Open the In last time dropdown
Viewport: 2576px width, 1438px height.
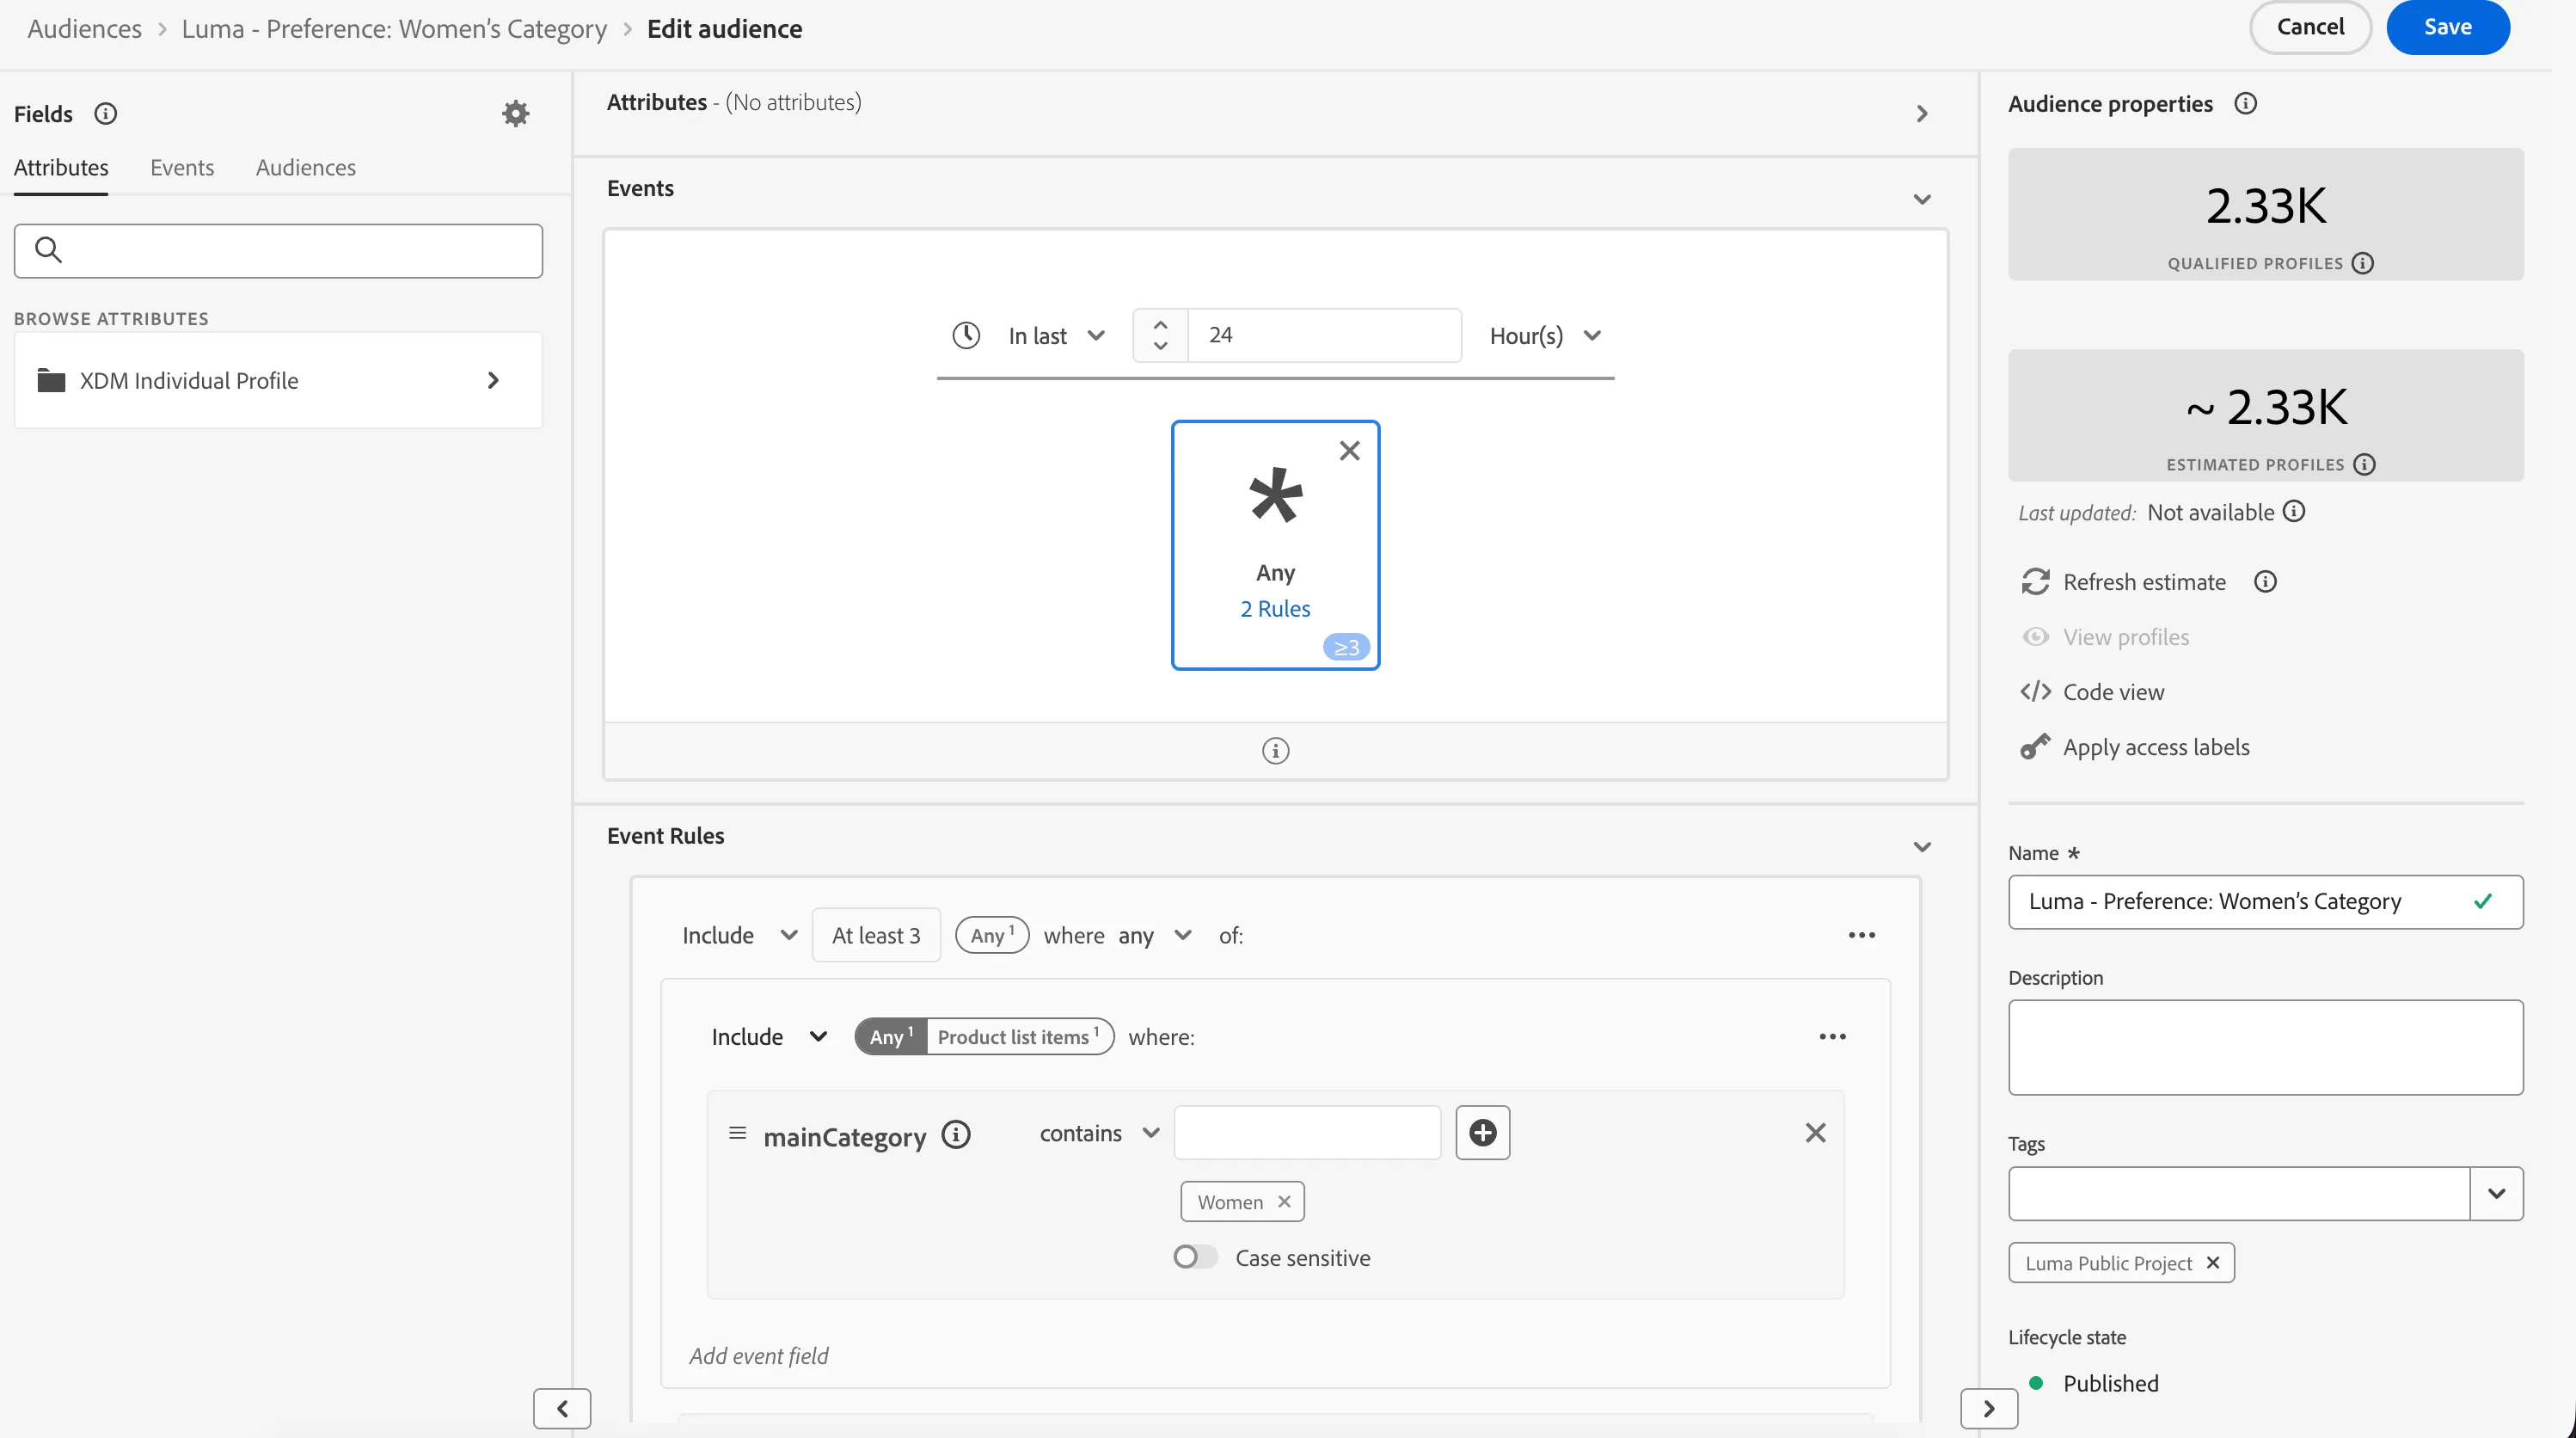[x=1056, y=336]
